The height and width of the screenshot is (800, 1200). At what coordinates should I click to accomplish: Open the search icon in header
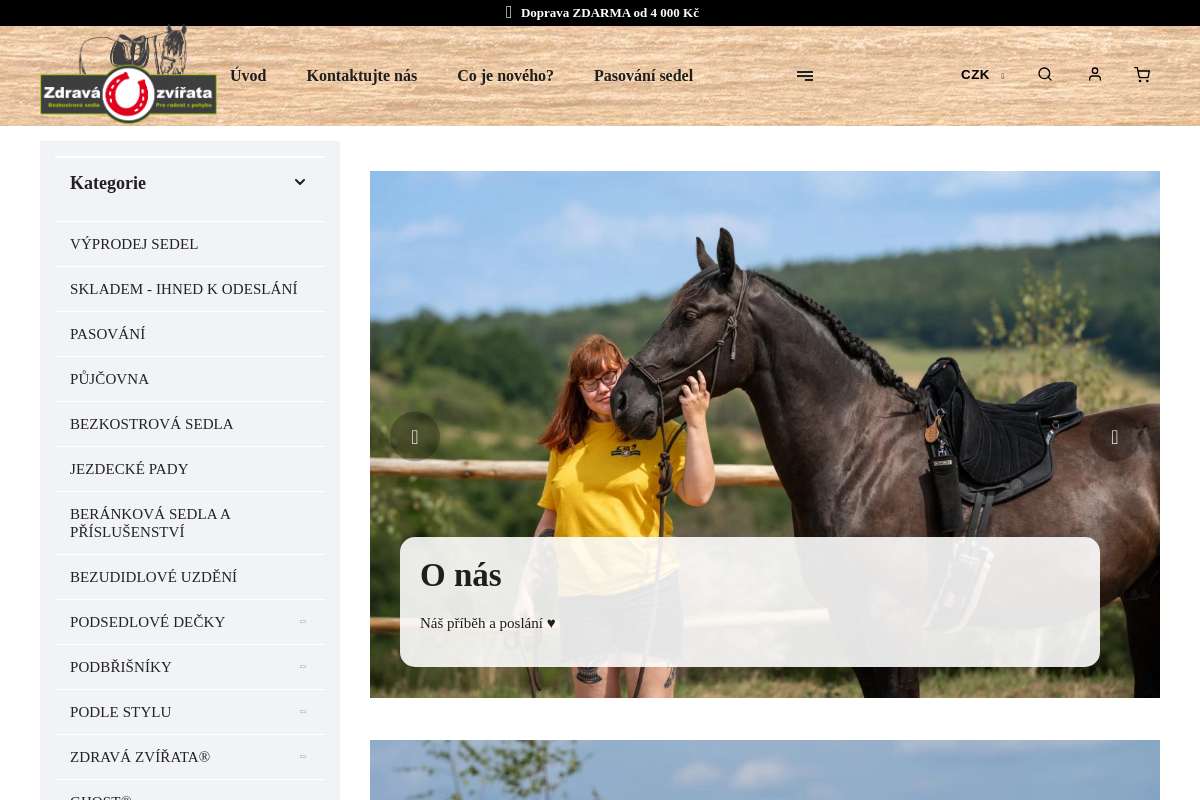click(1045, 75)
